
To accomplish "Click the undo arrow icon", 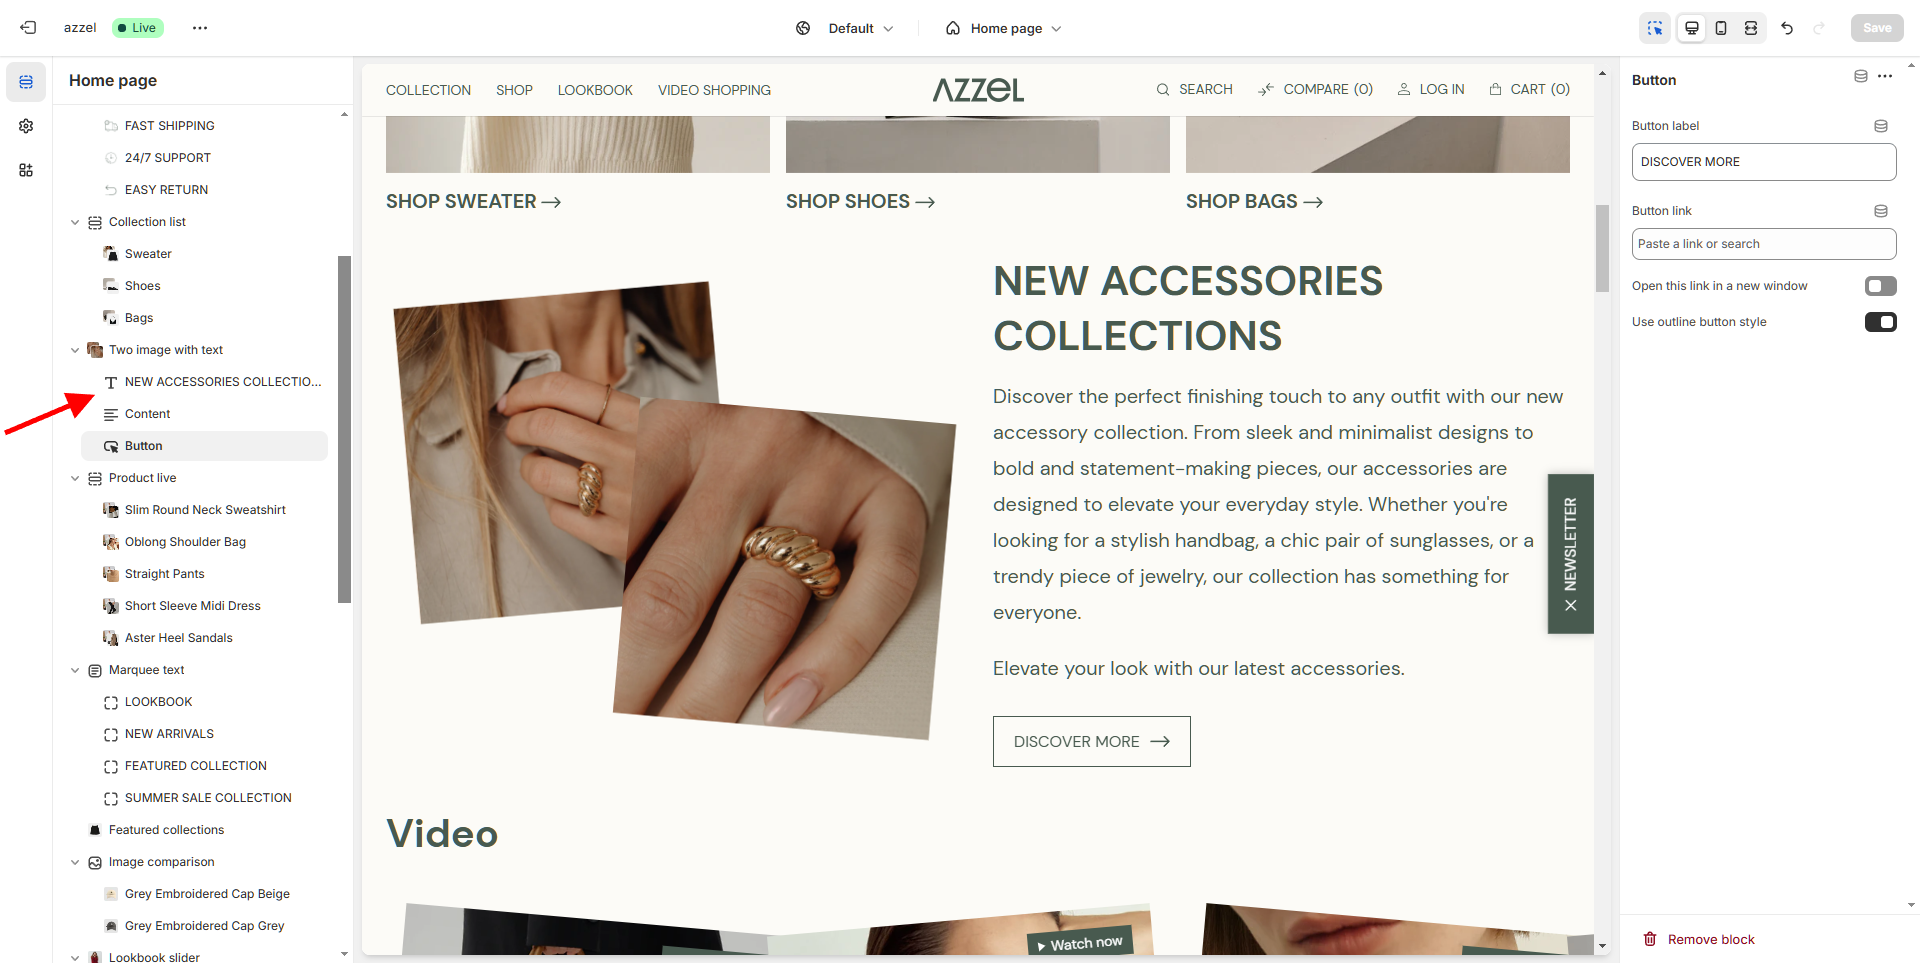I will tap(1787, 28).
